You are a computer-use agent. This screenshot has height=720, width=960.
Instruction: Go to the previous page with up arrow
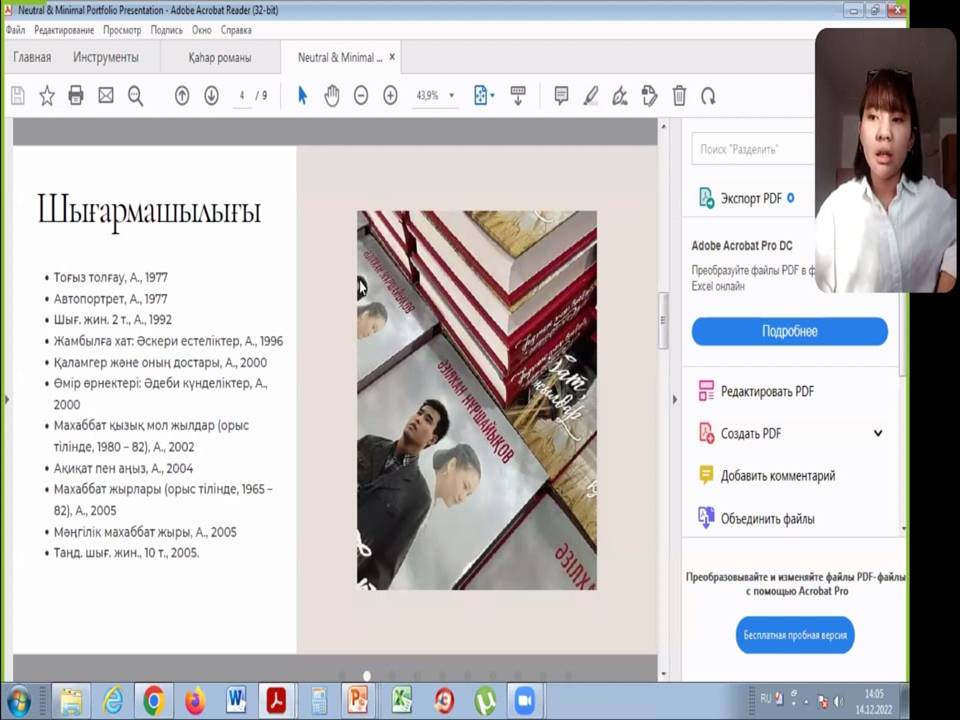point(182,96)
